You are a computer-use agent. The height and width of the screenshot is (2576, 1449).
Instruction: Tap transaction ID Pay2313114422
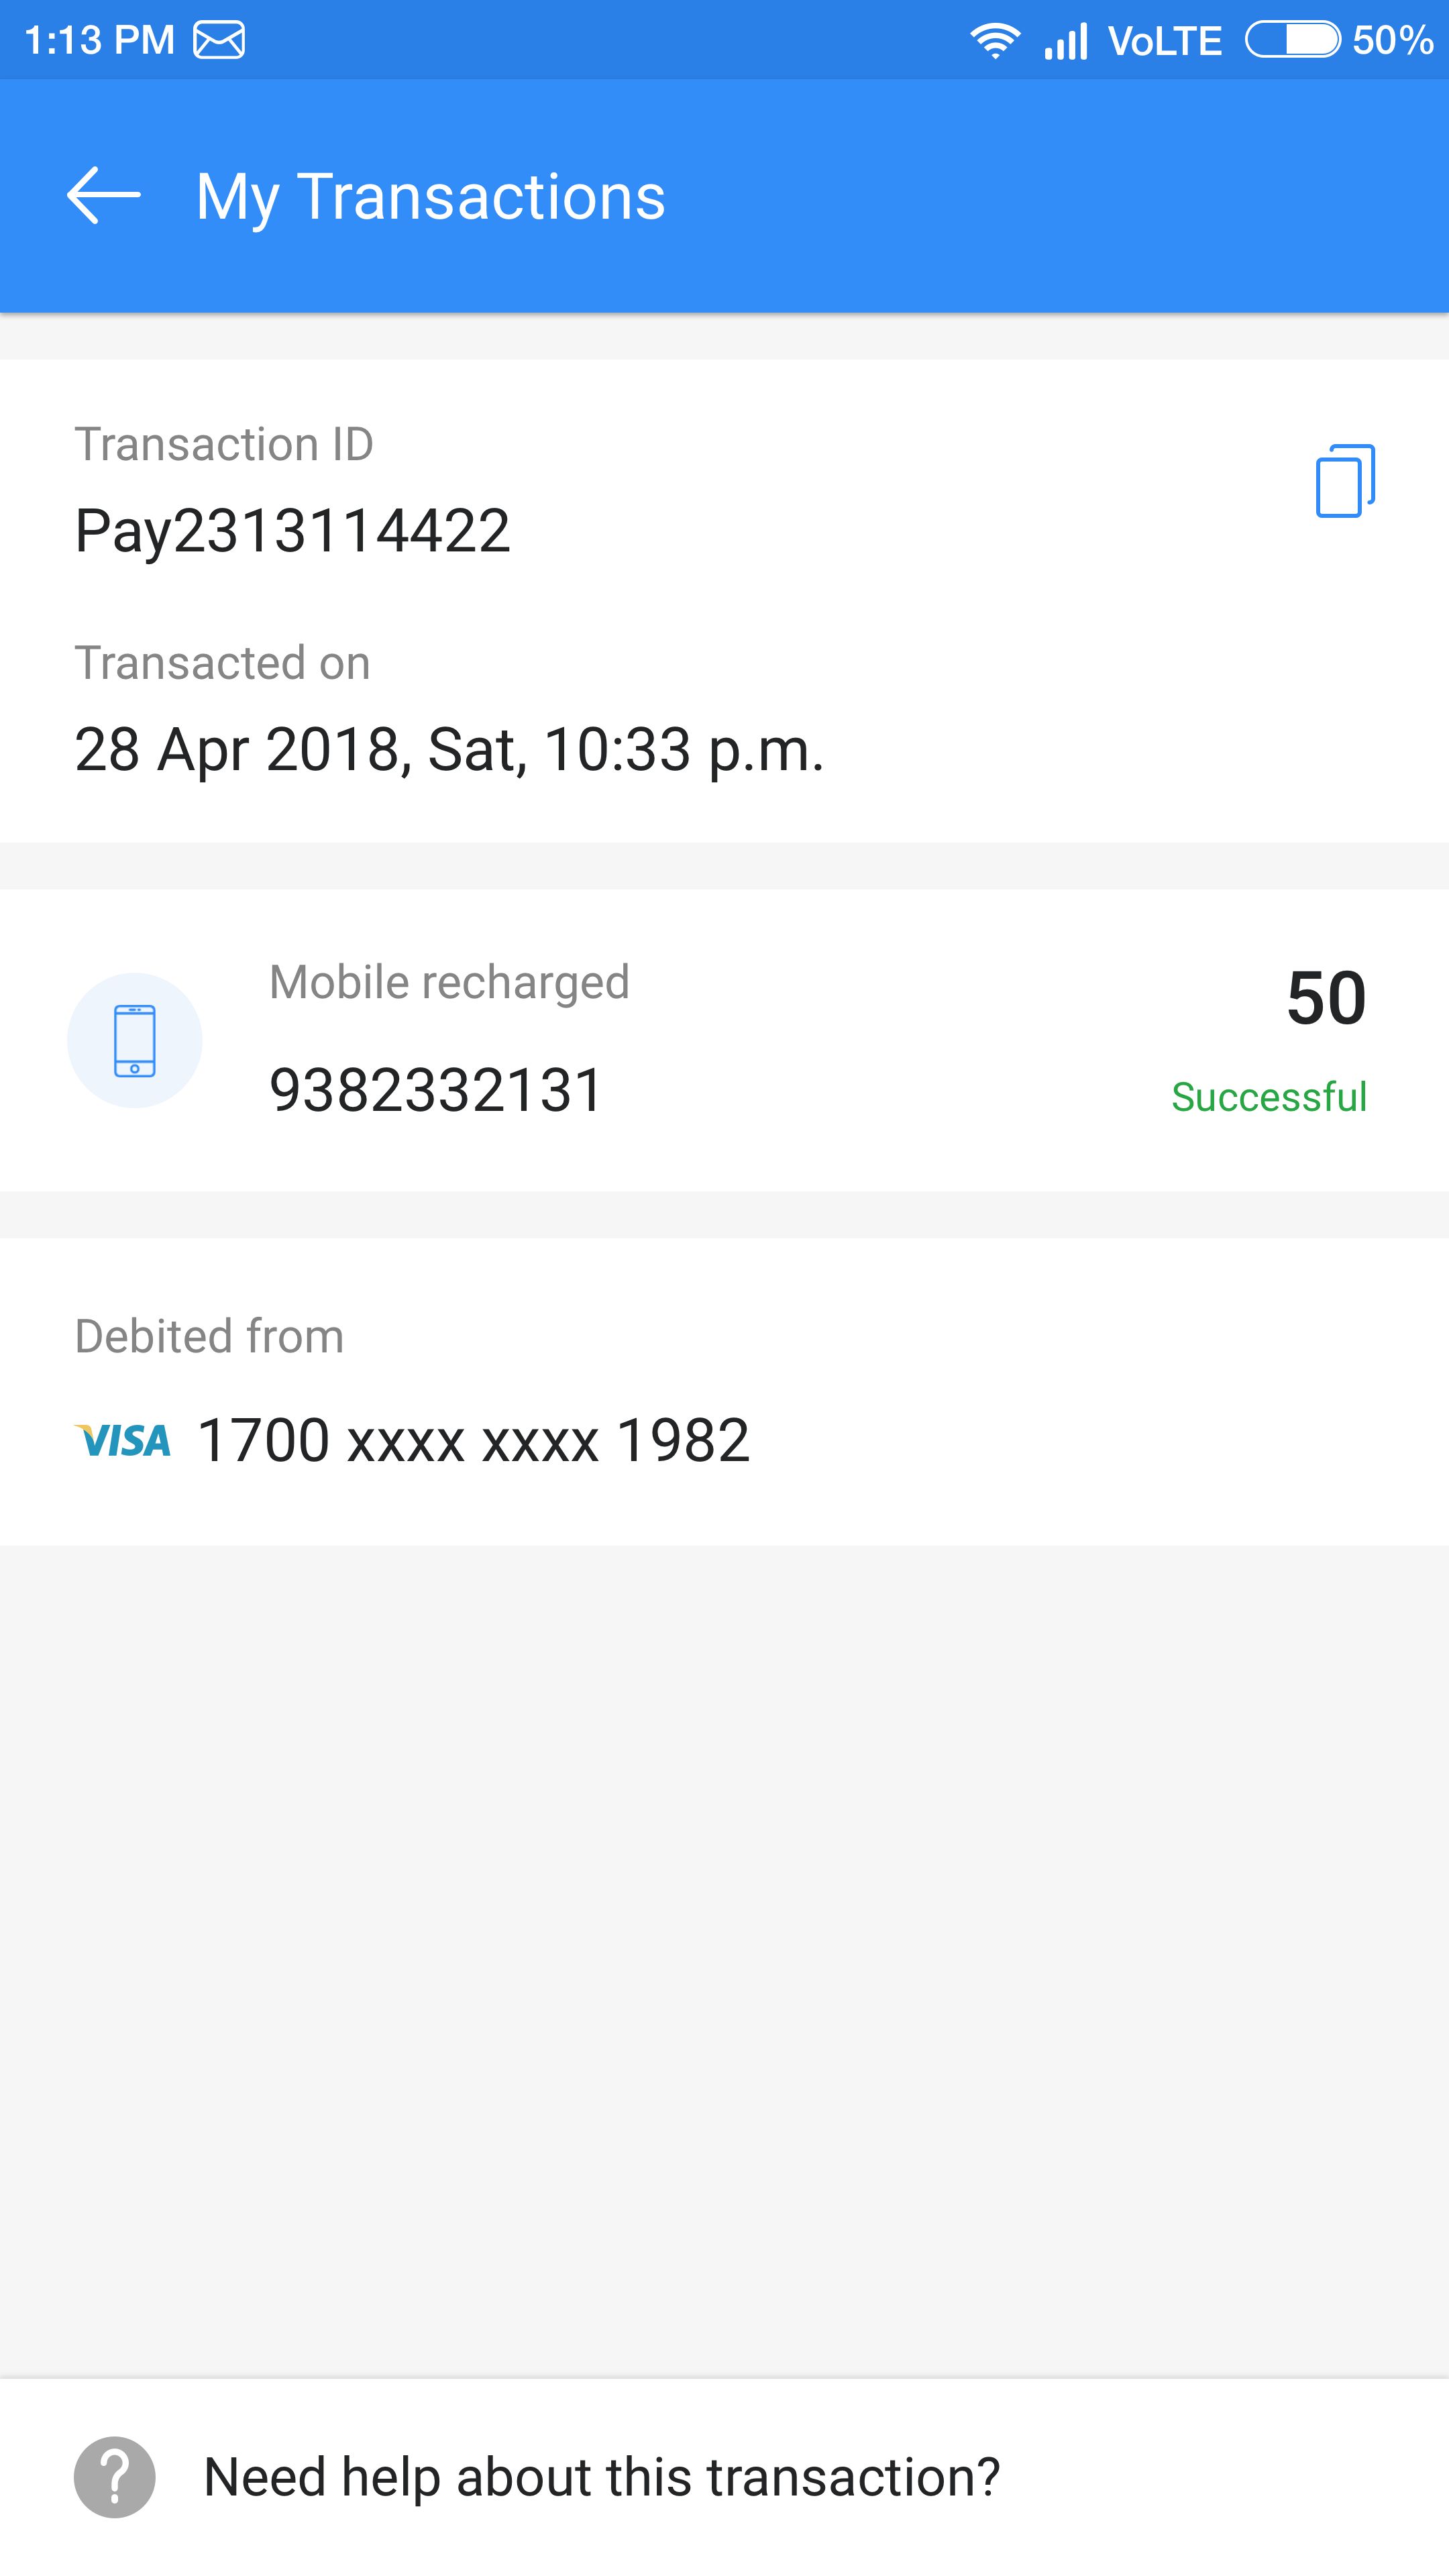click(292, 530)
